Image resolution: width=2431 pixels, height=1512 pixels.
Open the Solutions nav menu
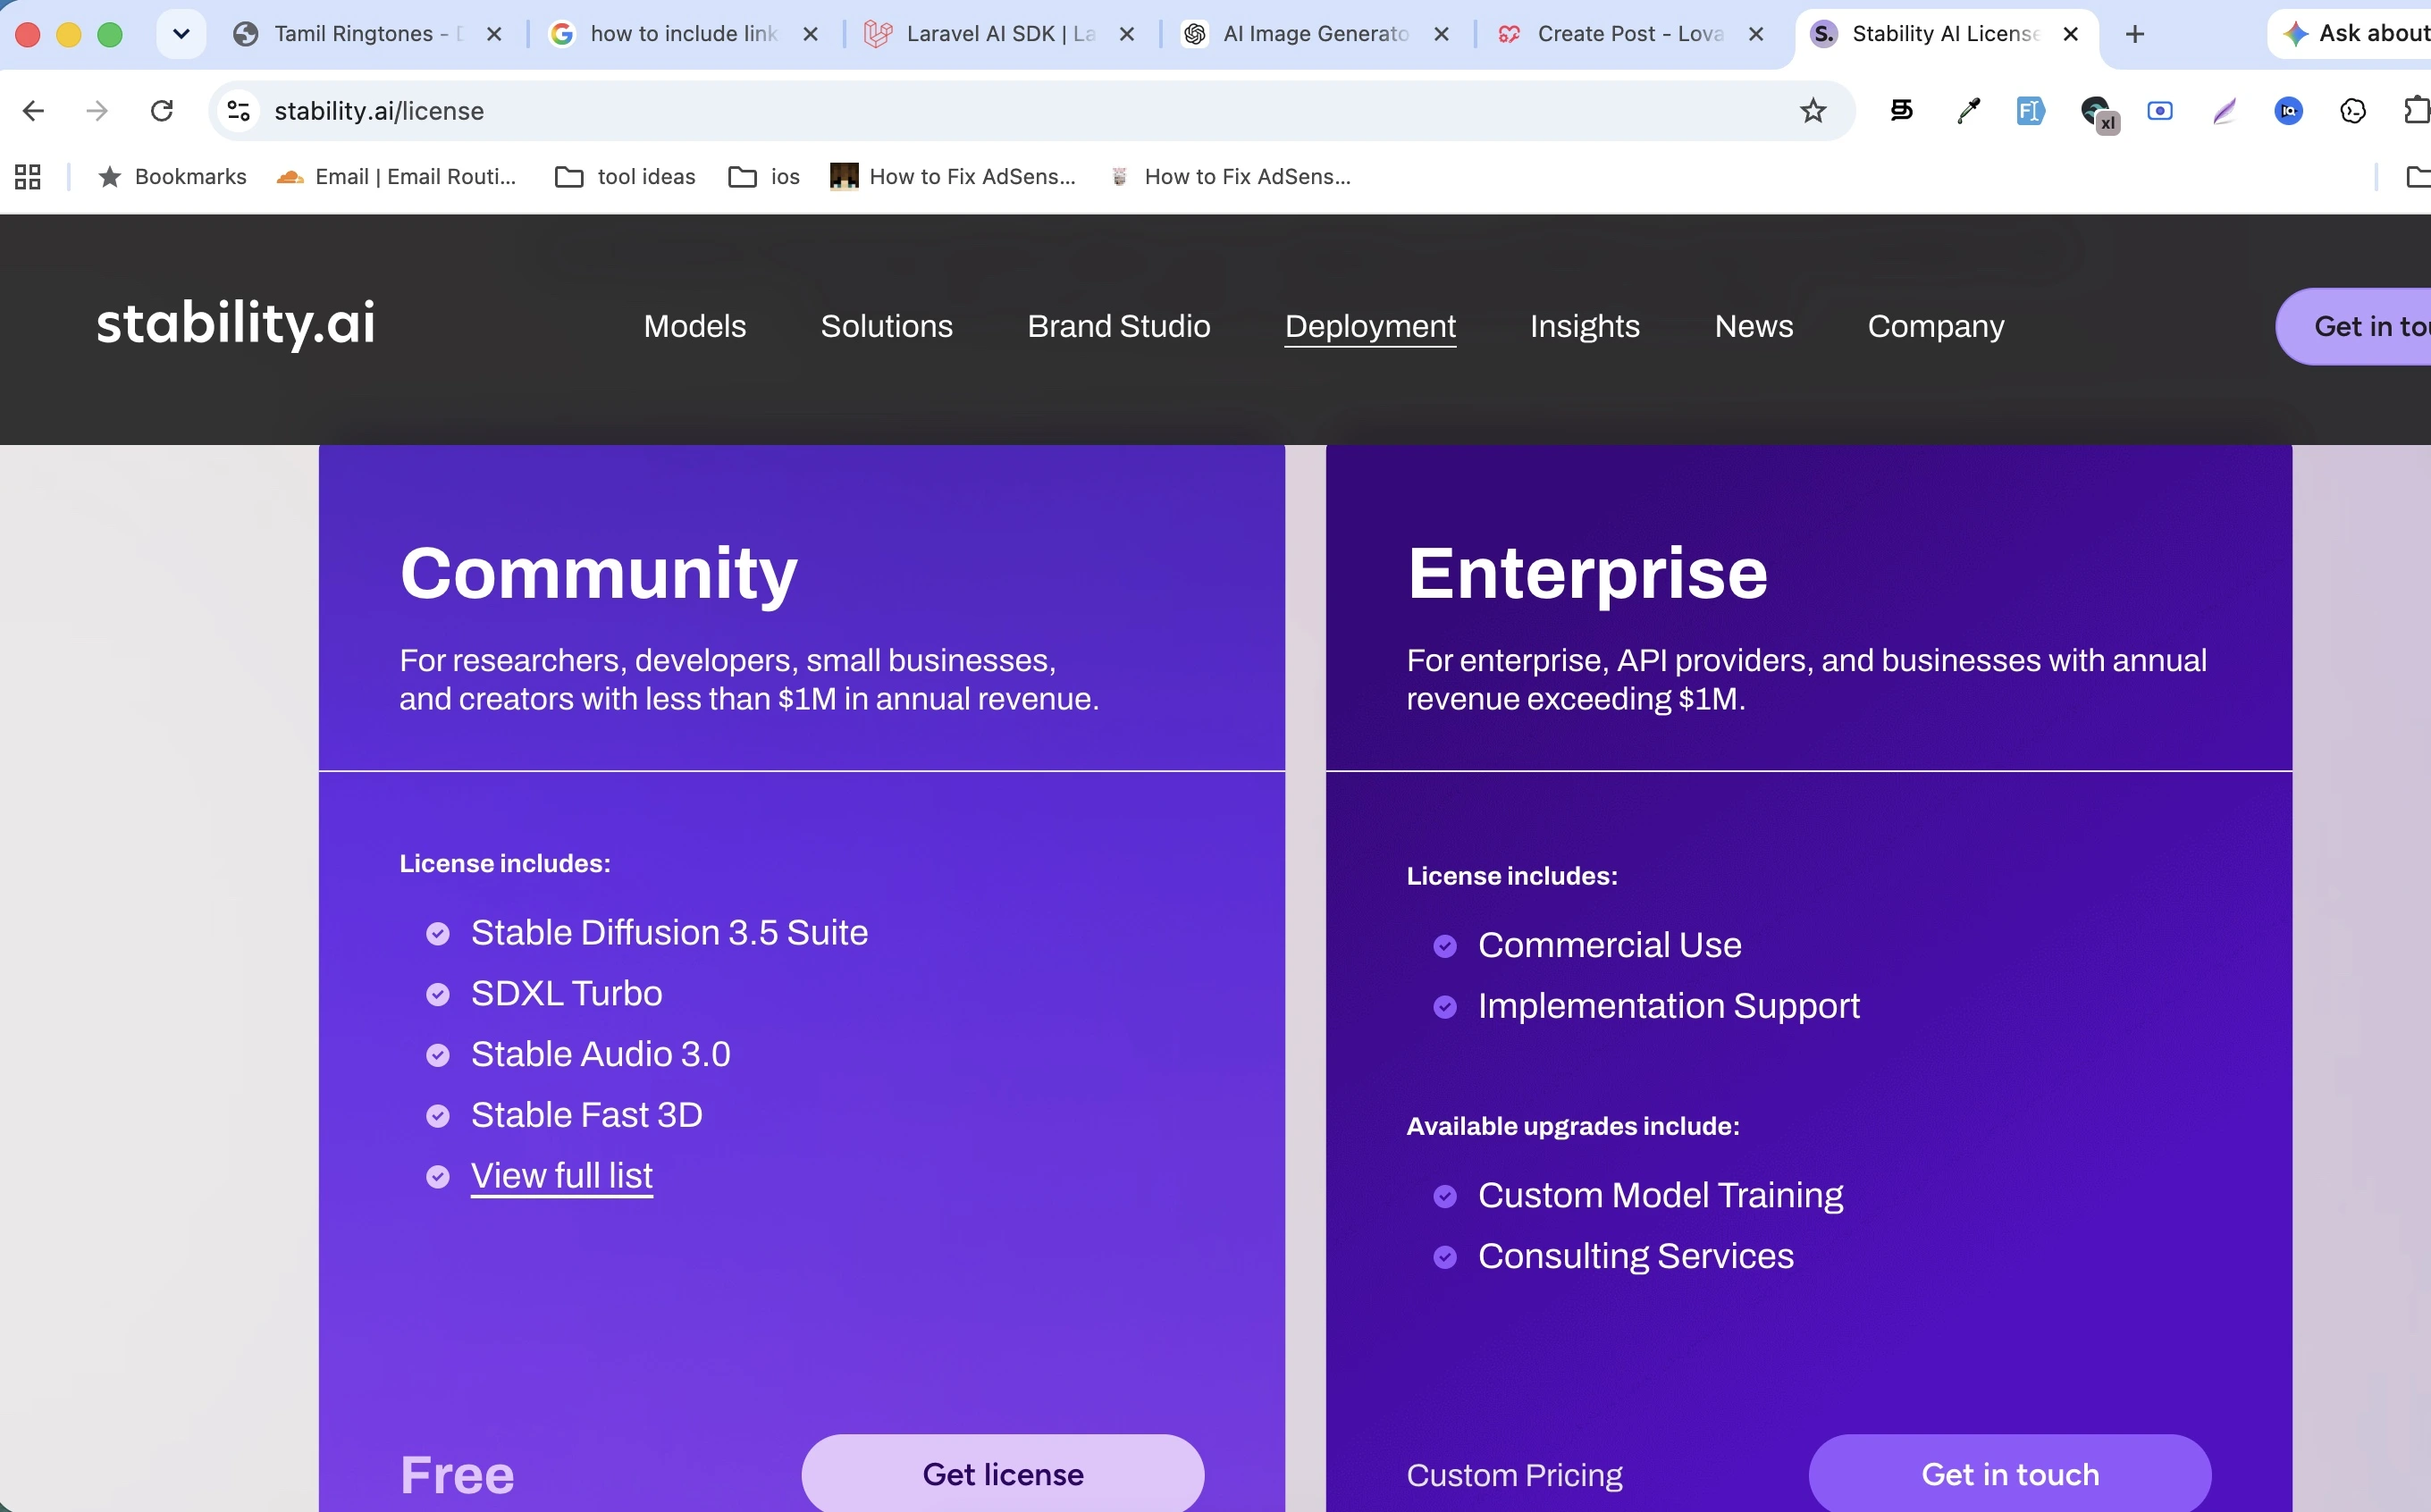pyautogui.click(x=886, y=326)
